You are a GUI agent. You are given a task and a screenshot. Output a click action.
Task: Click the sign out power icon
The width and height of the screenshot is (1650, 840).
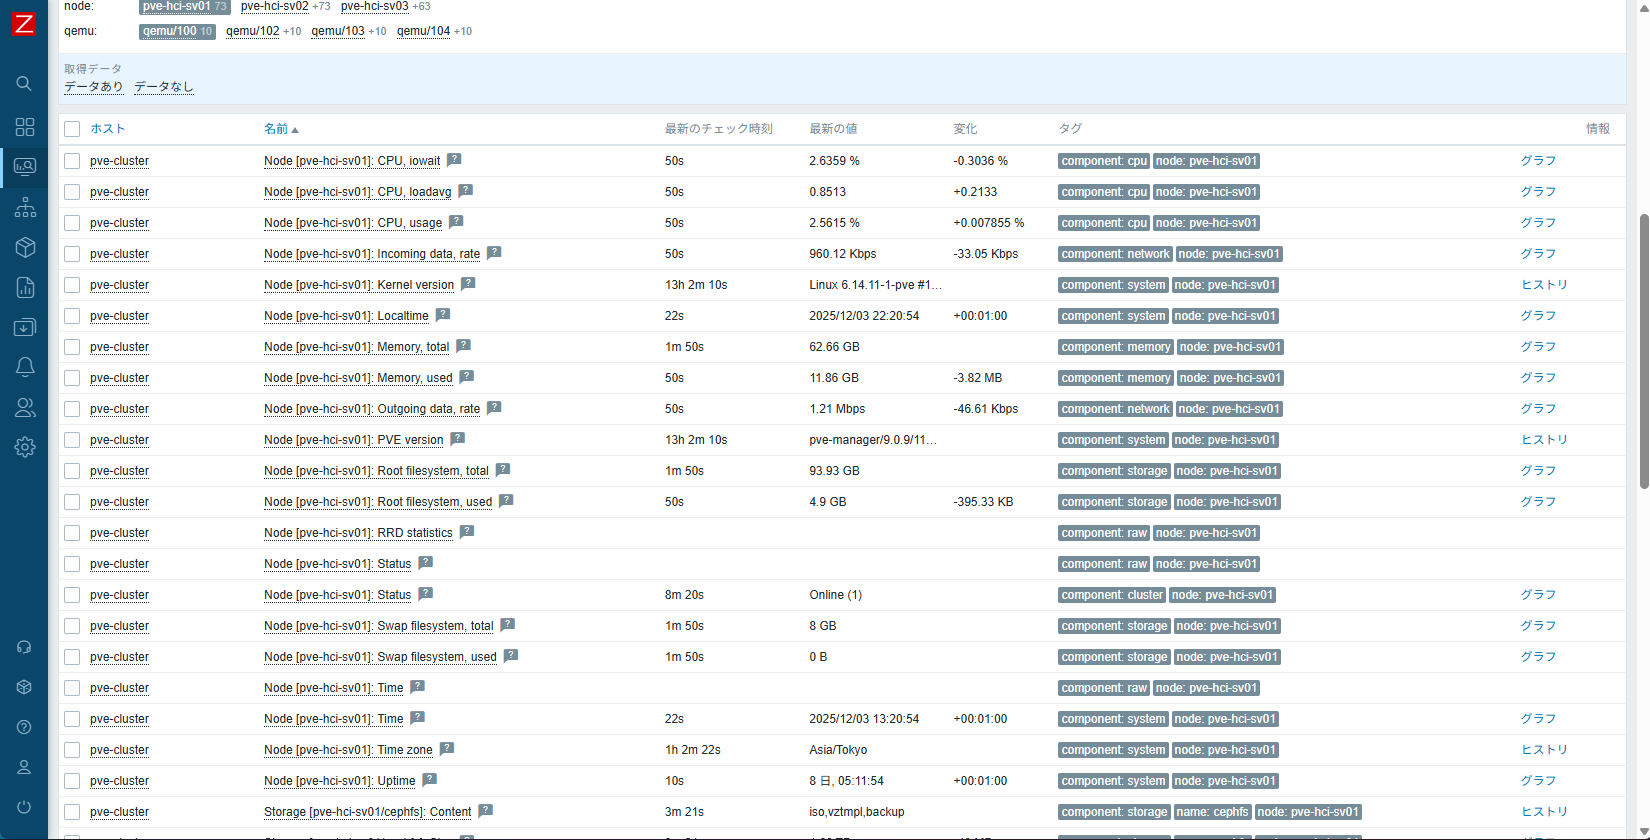pos(24,807)
